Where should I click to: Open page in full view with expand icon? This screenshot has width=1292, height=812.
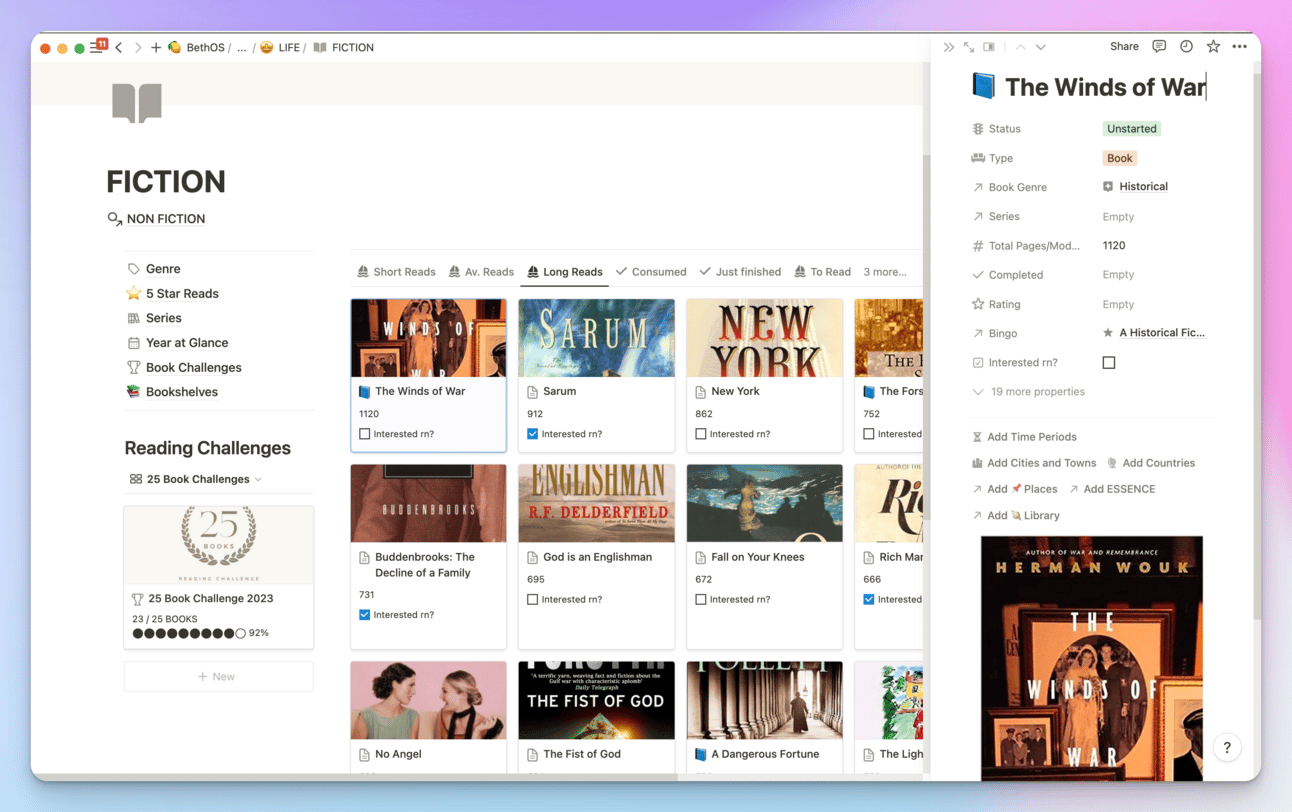[969, 47]
